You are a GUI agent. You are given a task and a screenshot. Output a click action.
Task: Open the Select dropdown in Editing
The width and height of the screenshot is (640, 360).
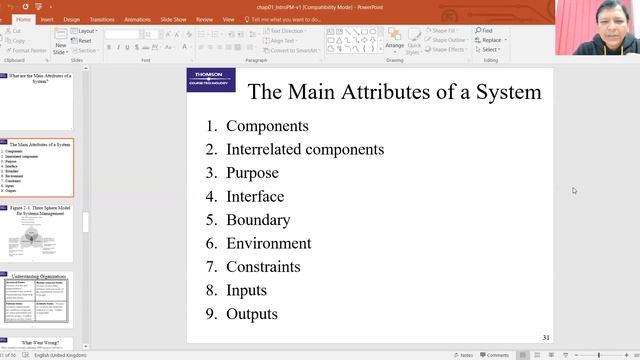488,49
